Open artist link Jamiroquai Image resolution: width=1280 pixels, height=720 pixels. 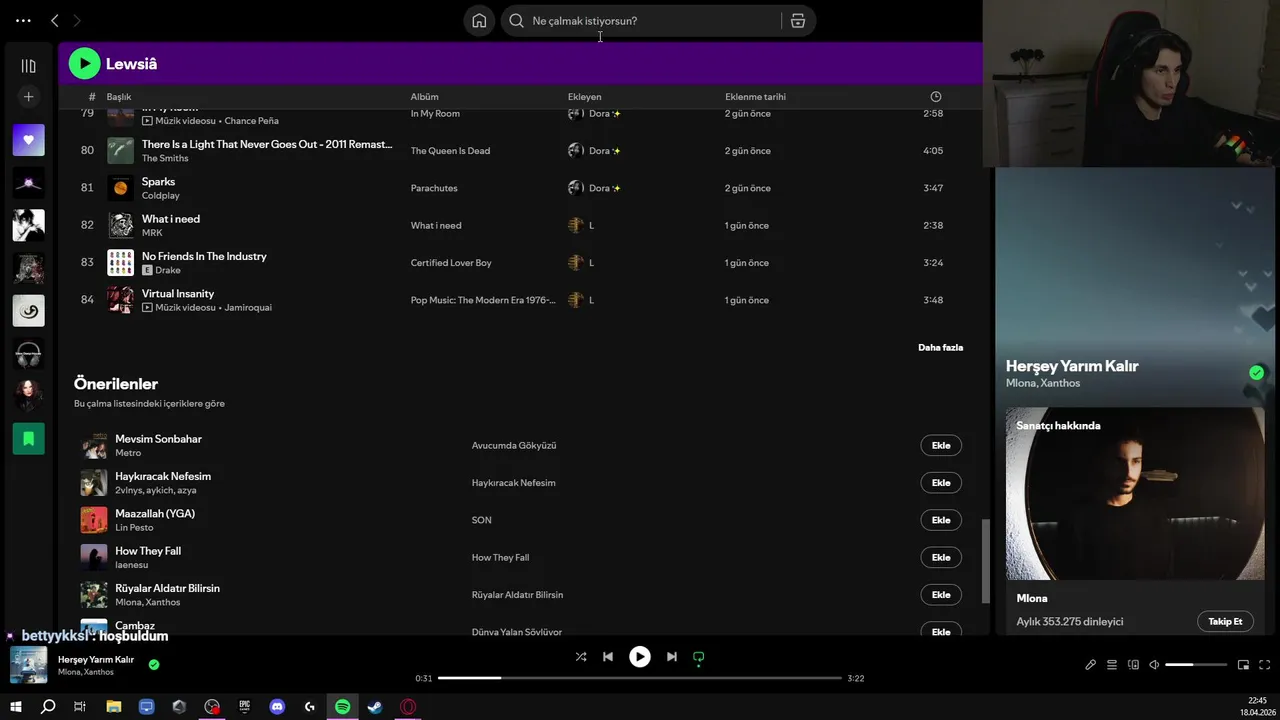[x=248, y=308]
